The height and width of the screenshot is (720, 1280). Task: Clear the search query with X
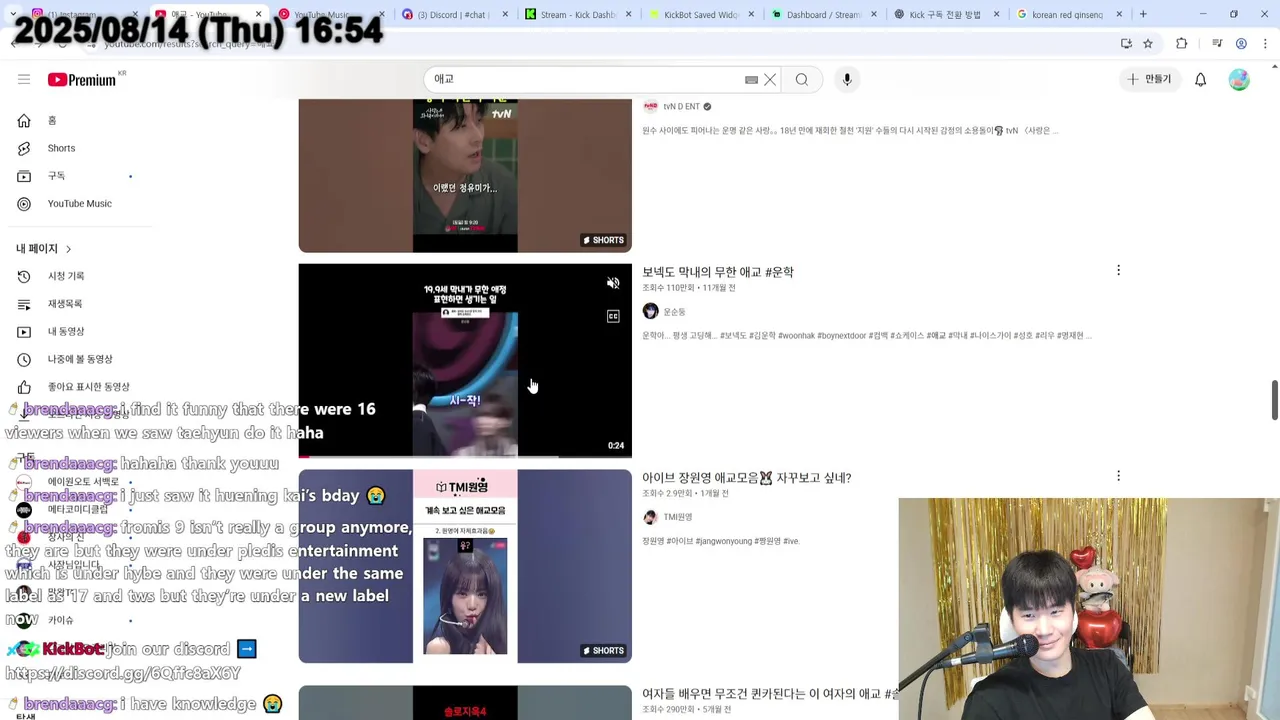pyautogui.click(x=770, y=79)
